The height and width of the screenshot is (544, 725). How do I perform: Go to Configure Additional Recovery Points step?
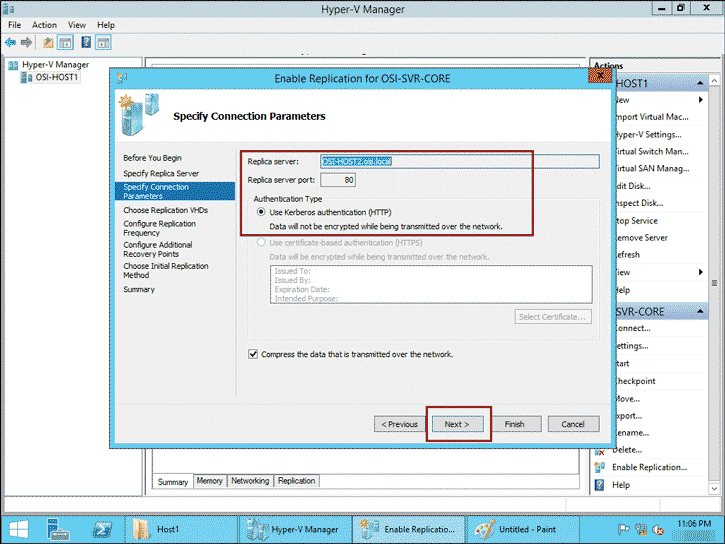click(158, 250)
